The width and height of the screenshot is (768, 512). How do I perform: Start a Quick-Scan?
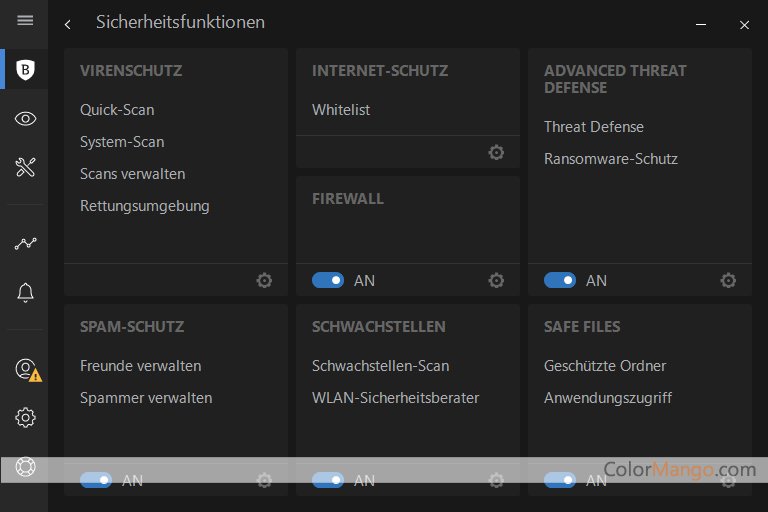click(117, 110)
